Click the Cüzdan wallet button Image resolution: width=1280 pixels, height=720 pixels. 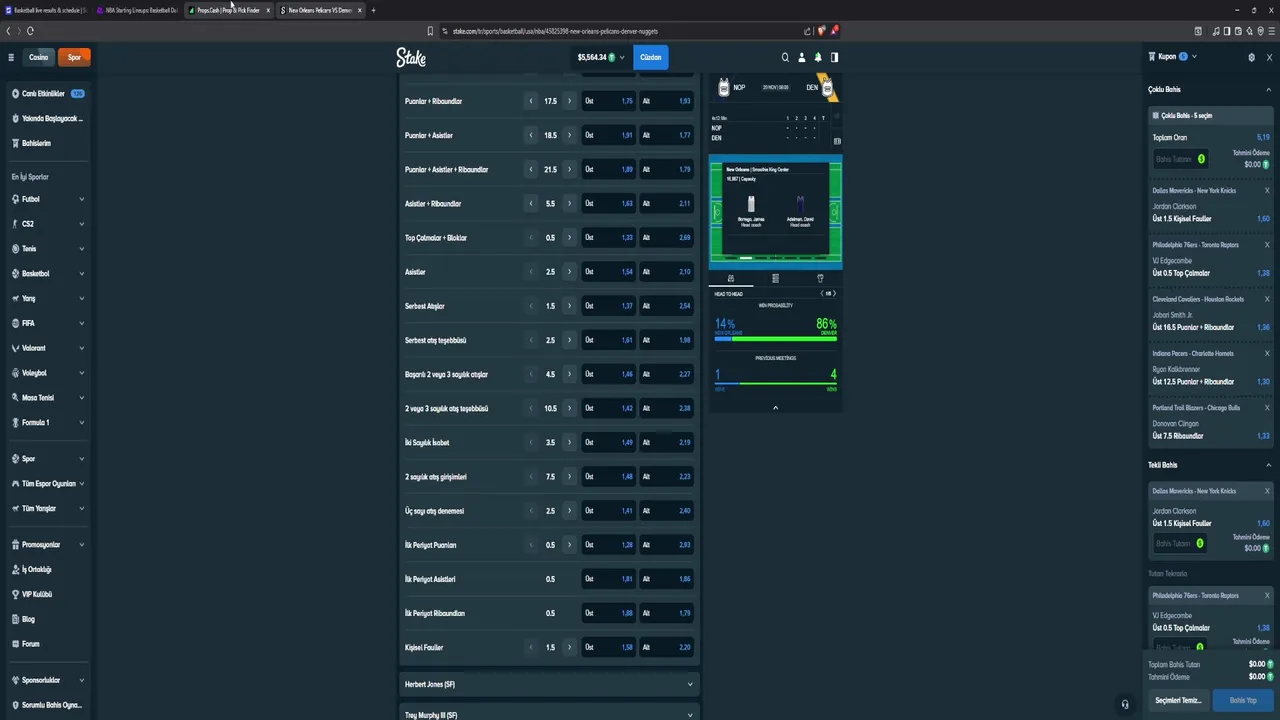(651, 57)
